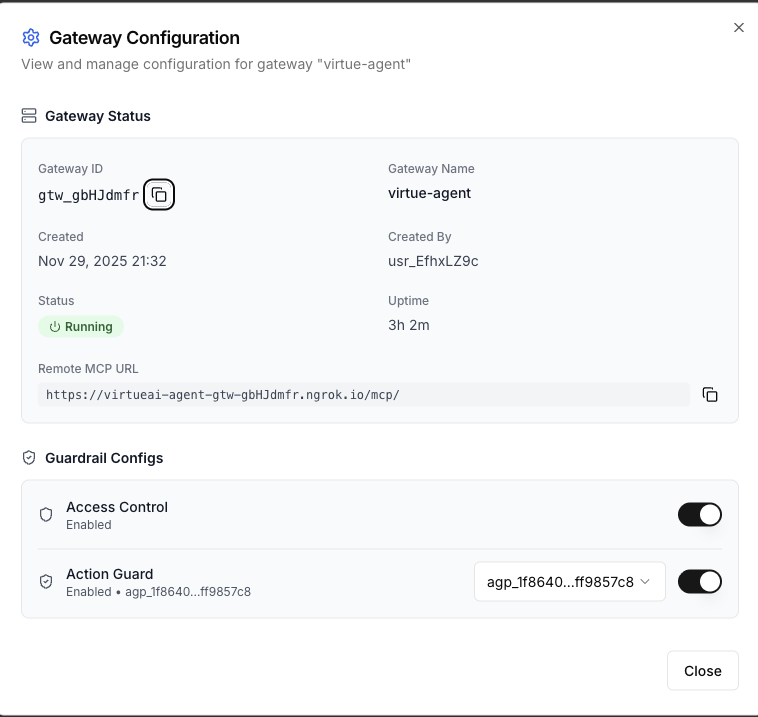Turn off the Action Guard toggle
This screenshot has height=717, width=758.
699,581
